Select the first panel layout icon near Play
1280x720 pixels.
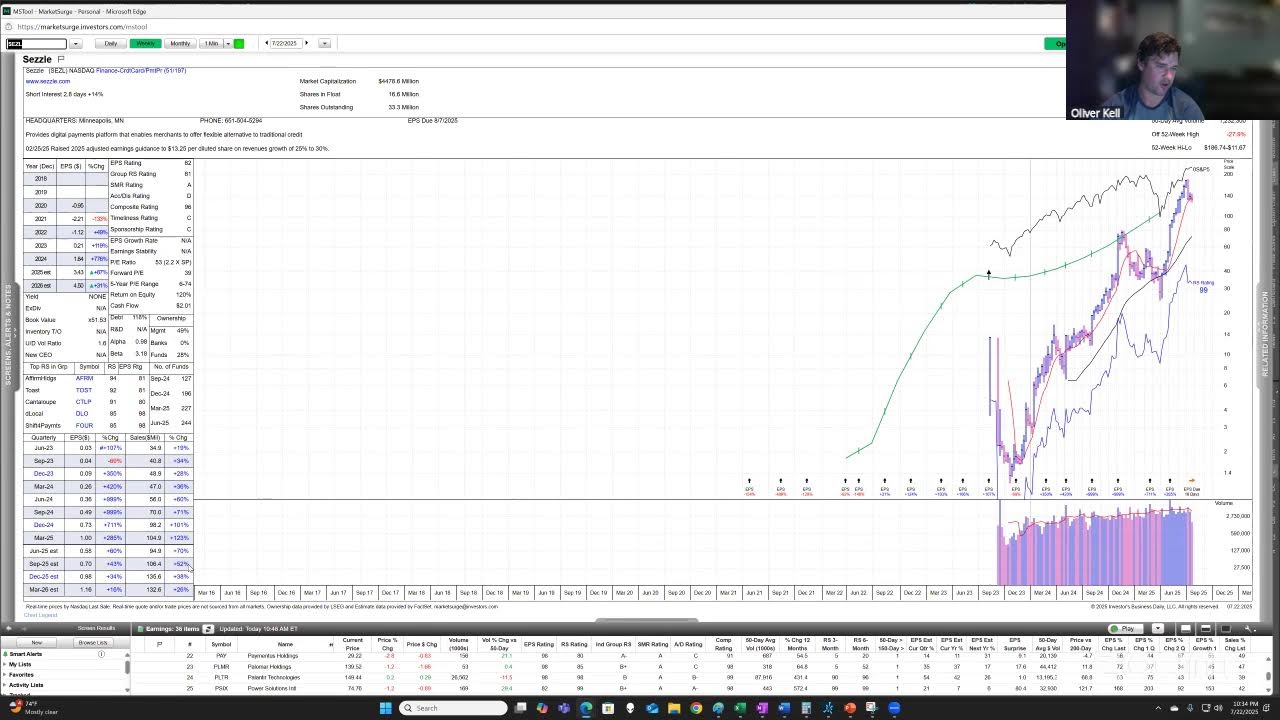coord(1186,629)
